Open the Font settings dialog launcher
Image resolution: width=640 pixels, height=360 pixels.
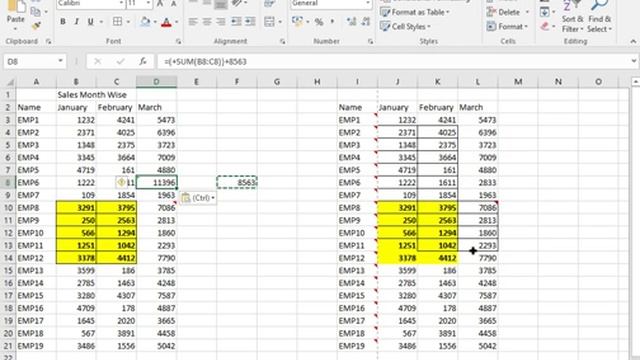(x=178, y=41)
